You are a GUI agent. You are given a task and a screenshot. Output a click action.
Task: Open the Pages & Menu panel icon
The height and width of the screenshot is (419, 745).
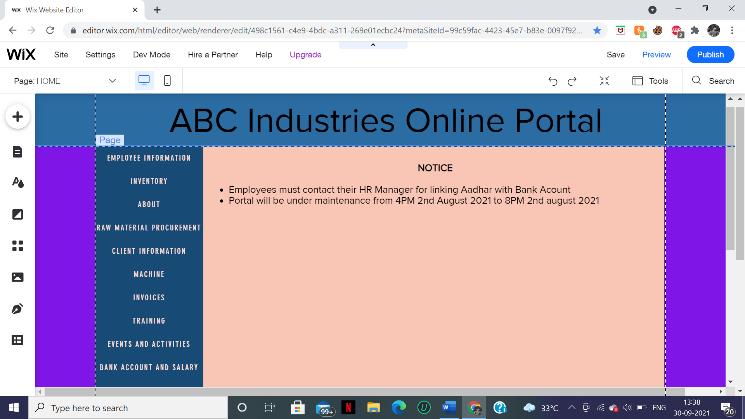tap(18, 152)
